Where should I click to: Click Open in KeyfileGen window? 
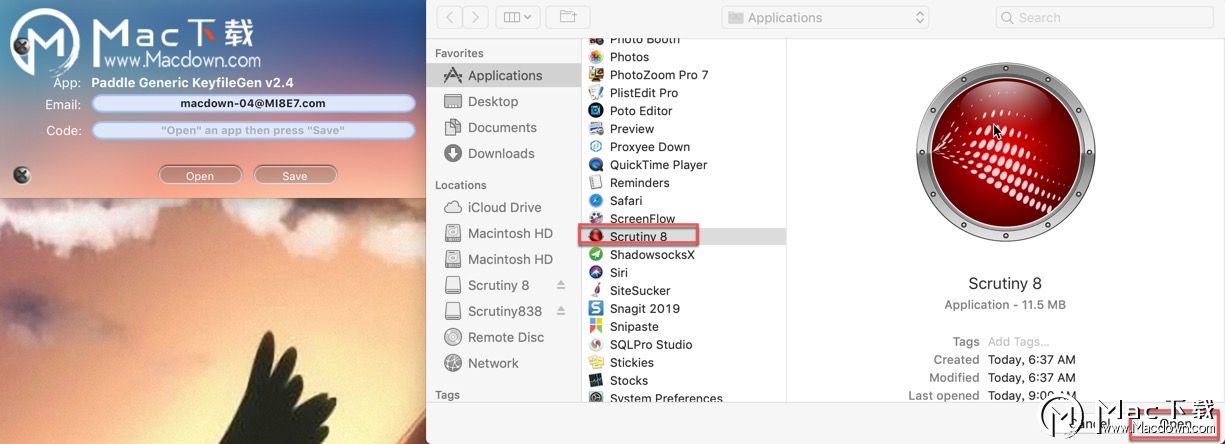[200, 175]
